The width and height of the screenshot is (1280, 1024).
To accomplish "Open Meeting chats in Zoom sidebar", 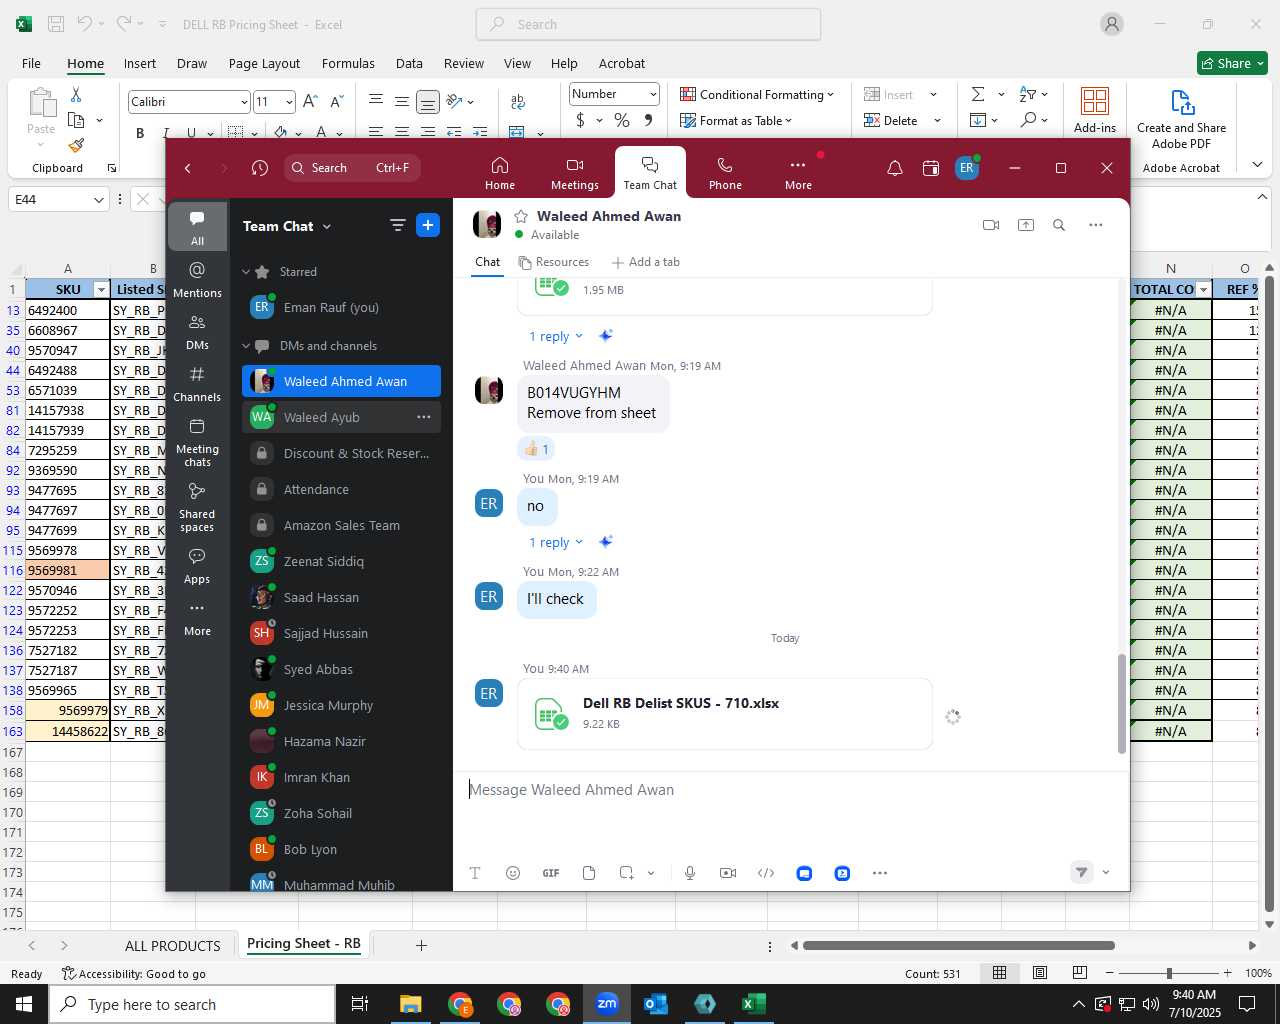I will (x=197, y=442).
